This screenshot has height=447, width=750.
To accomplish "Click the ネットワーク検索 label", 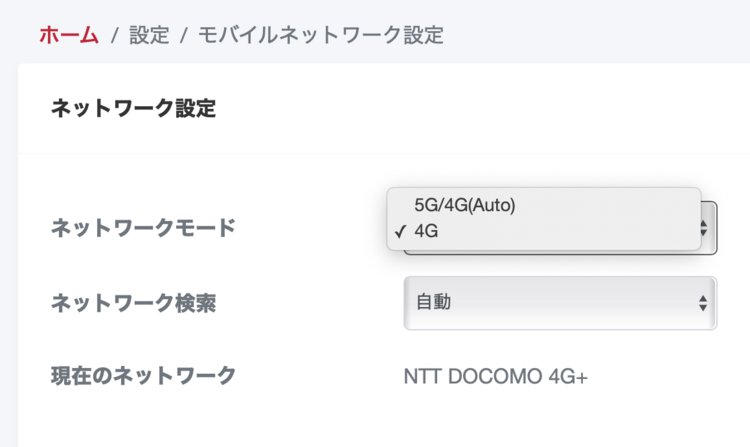I will [x=133, y=302].
